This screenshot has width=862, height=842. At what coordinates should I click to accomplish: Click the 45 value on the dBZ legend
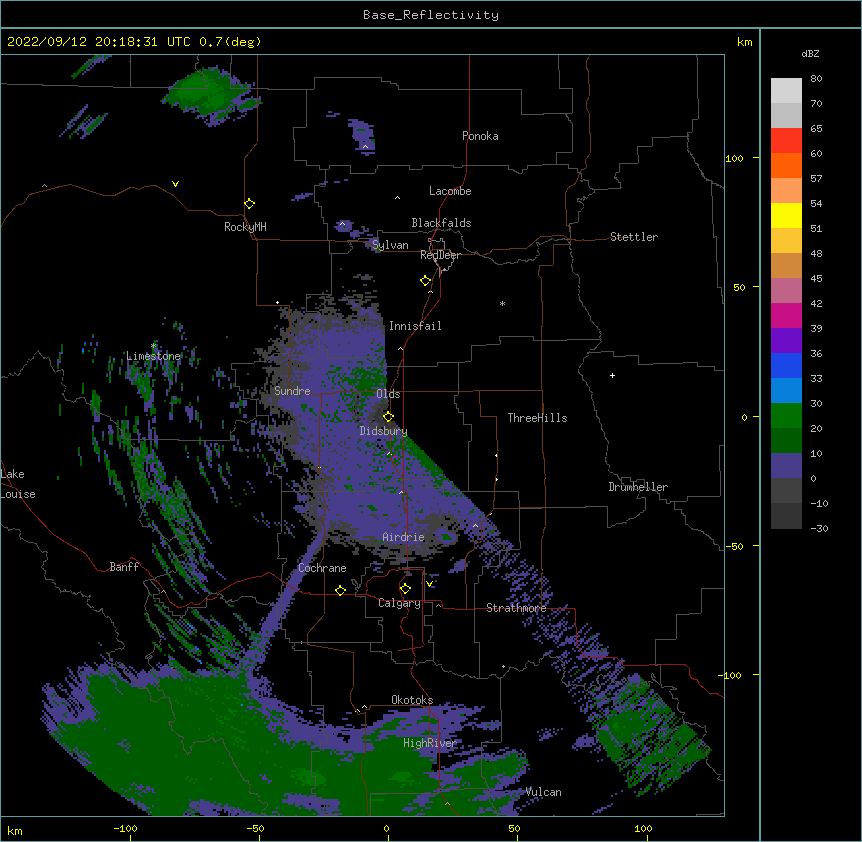[816, 279]
